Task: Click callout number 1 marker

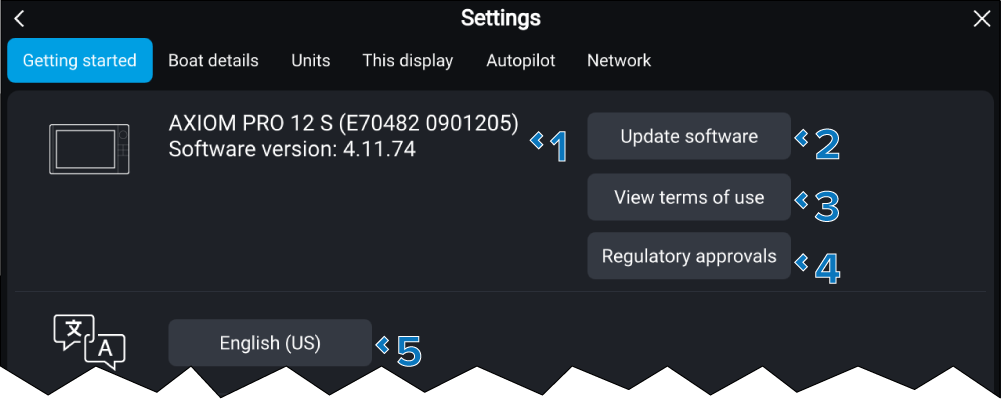Action: (553, 146)
